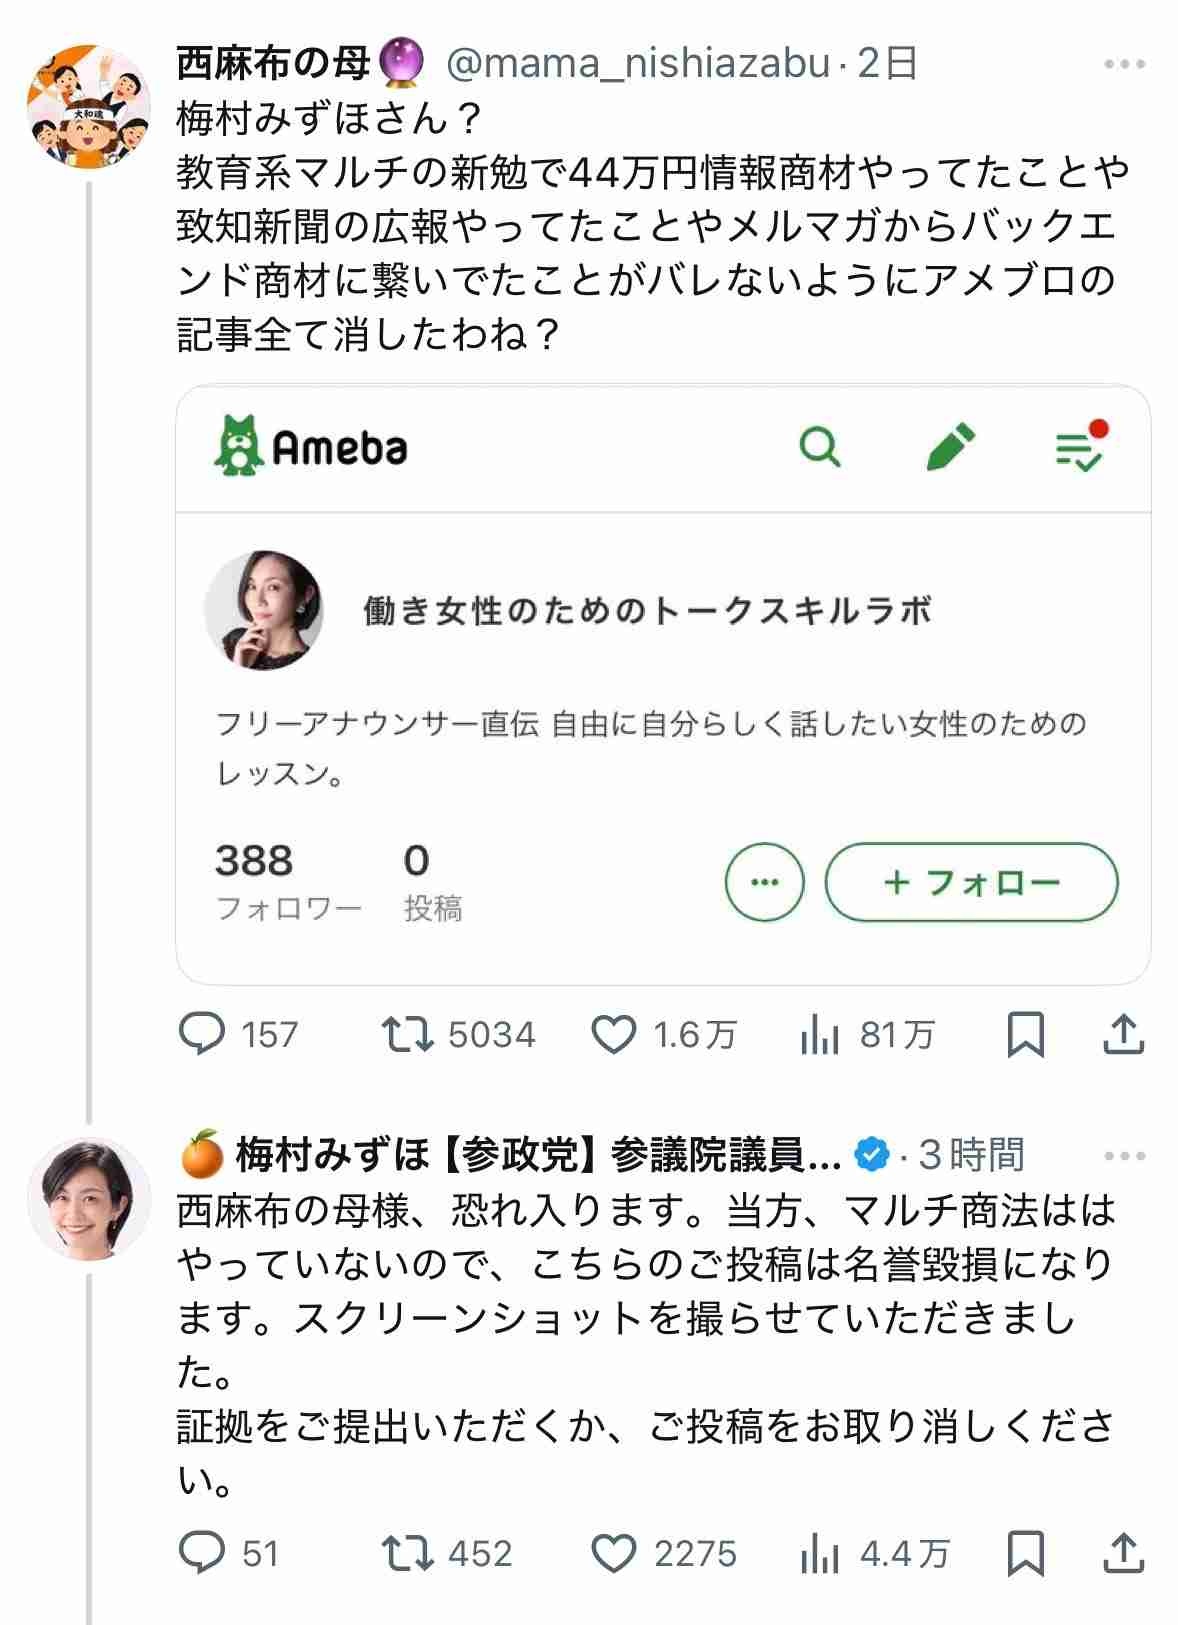Open @mama_nishiazabu profile handle

tap(638, 65)
